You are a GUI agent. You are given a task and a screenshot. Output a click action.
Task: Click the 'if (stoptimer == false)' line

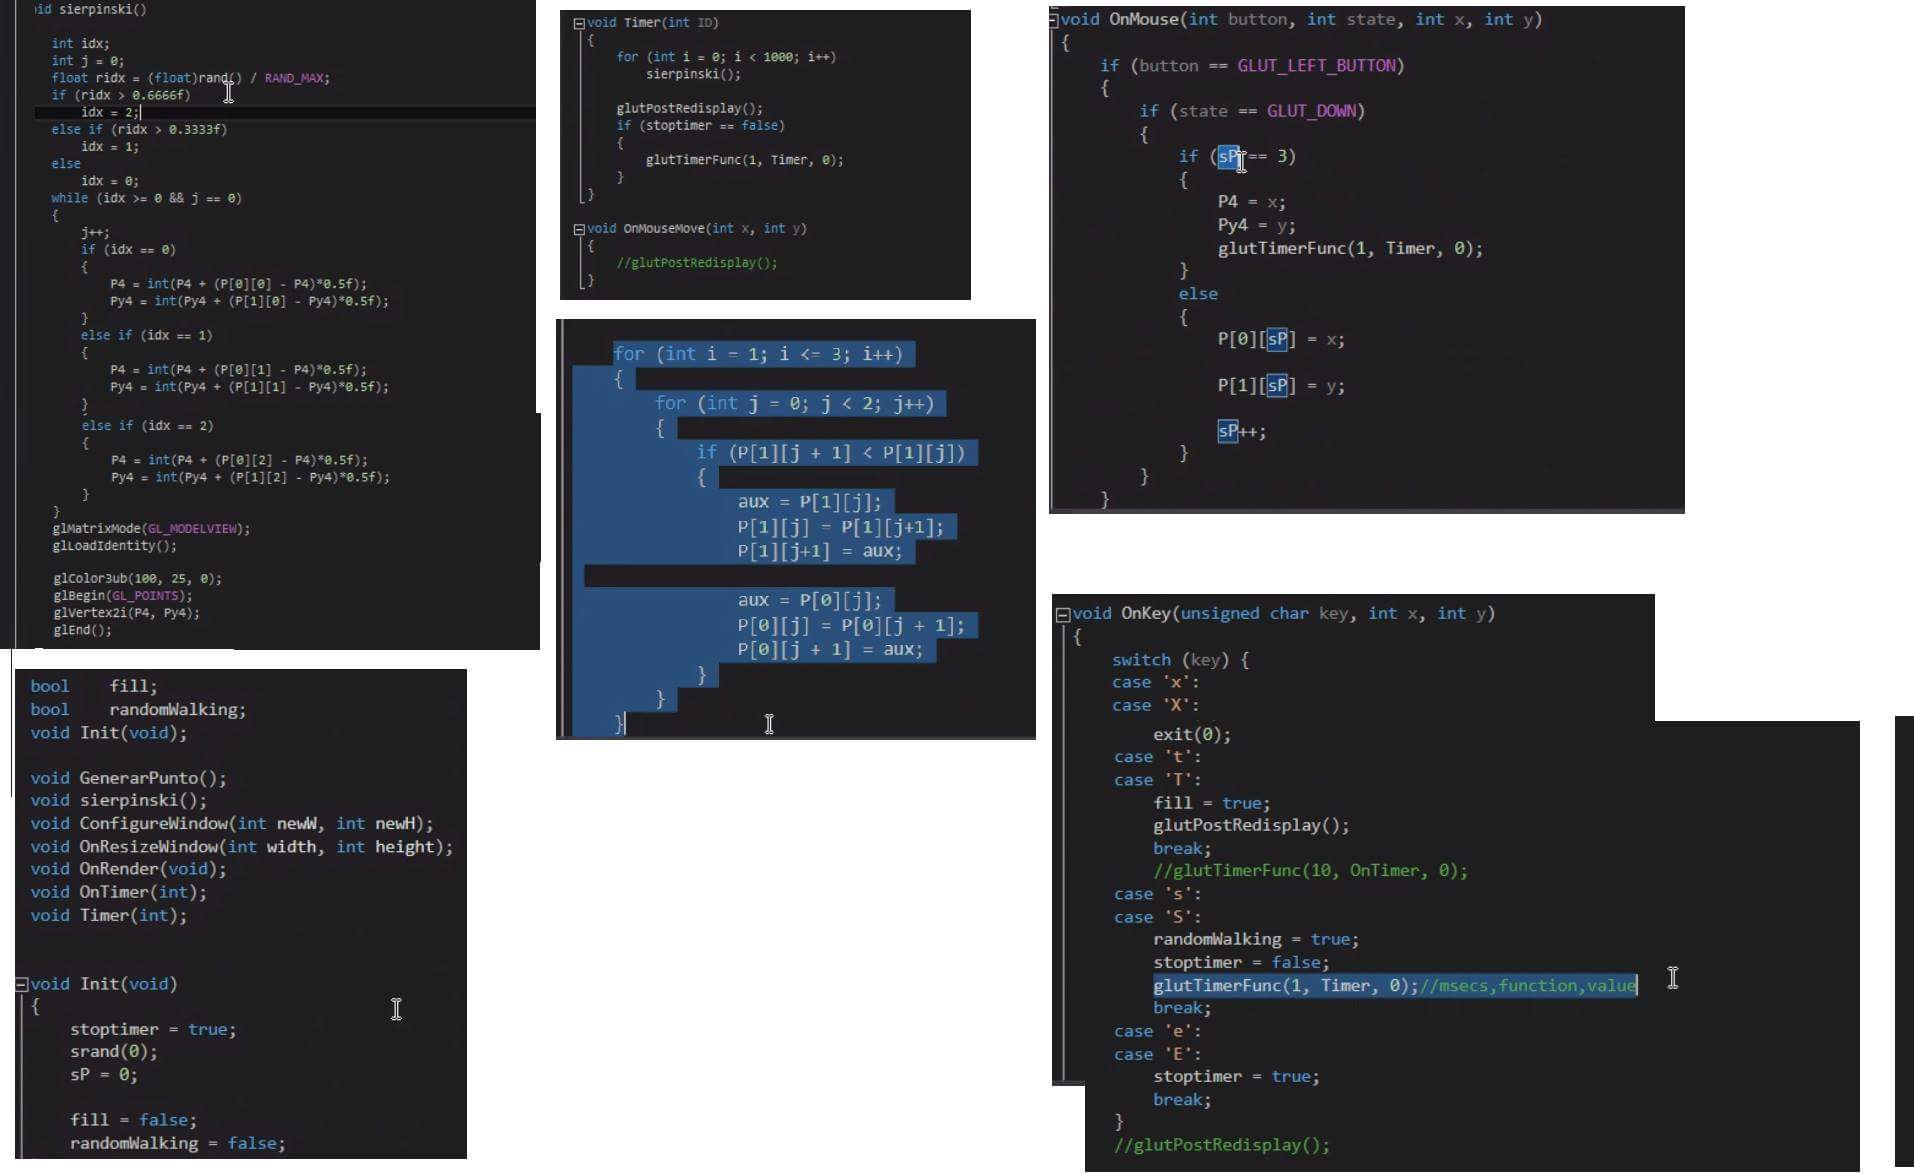coord(700,126)
